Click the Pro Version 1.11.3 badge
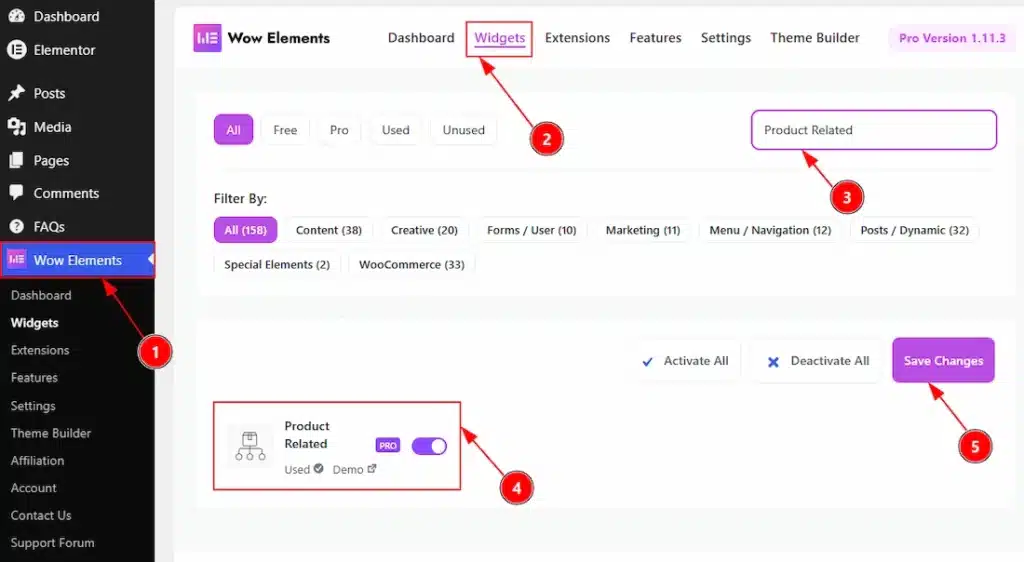 [952, 38]
